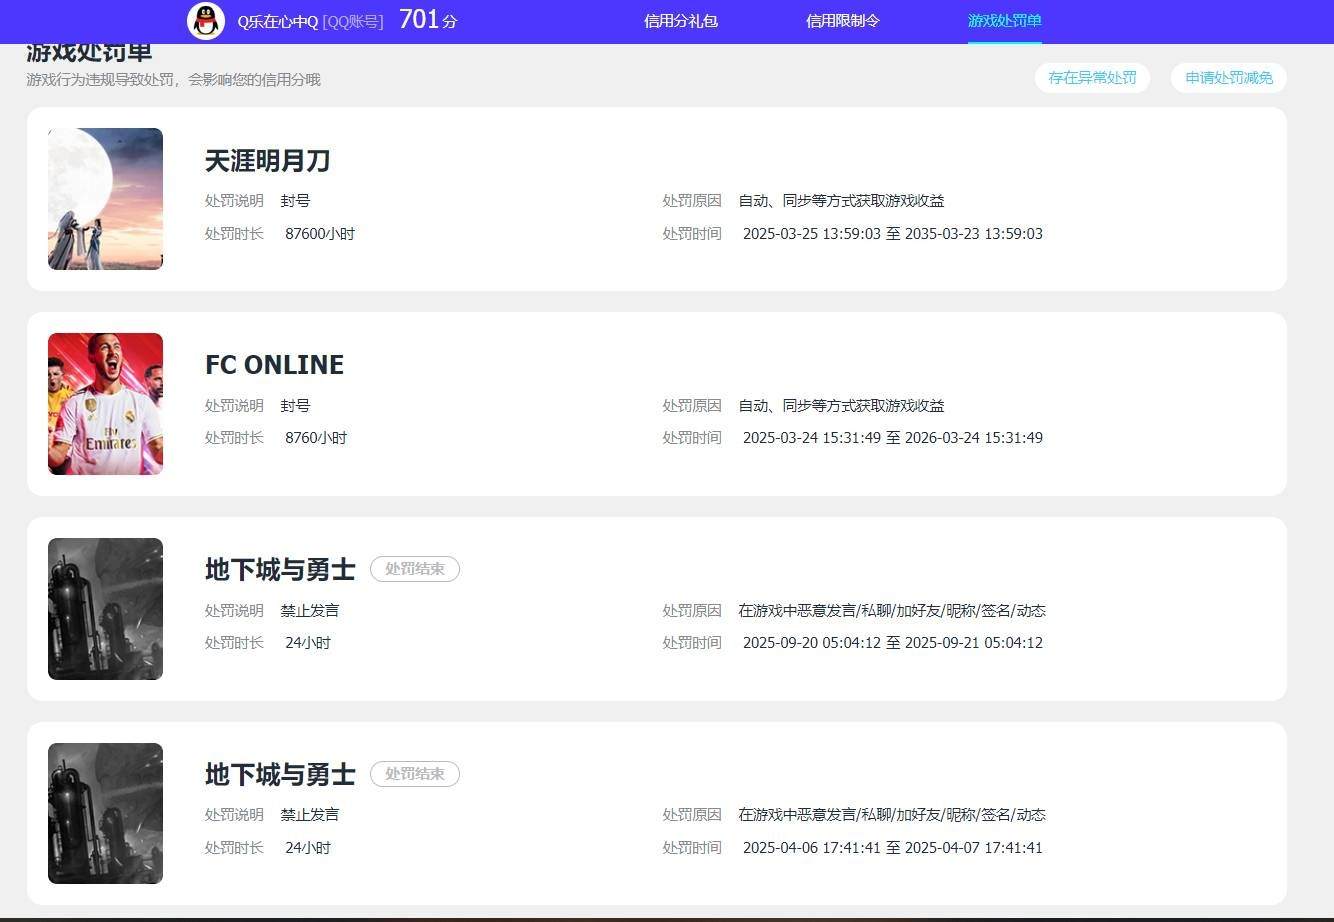The height and width of the screenshot is (922, 1334).
Task: Click the 地下城与勇士 cover for the 2025-09-20 penalty
Action: point(105,609)
